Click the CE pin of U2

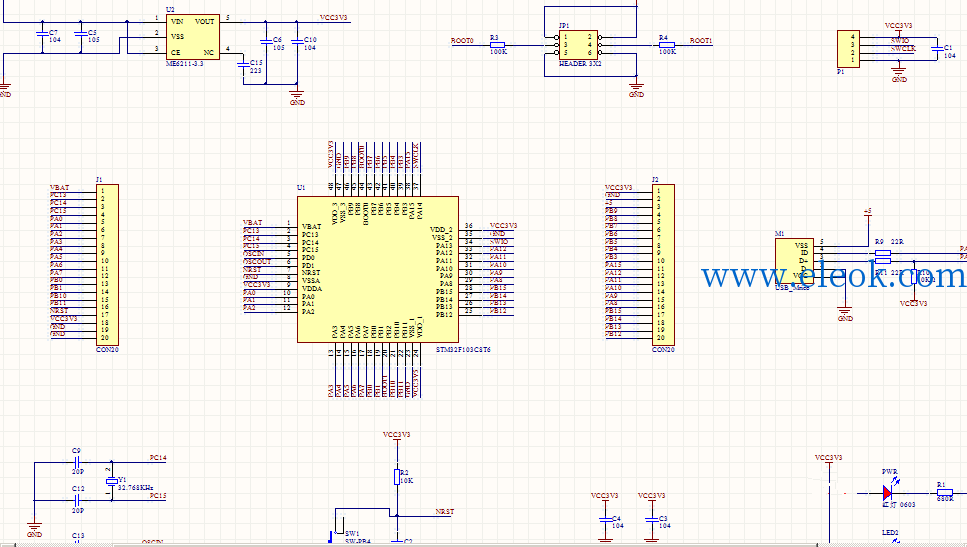[x=176, y=52]
